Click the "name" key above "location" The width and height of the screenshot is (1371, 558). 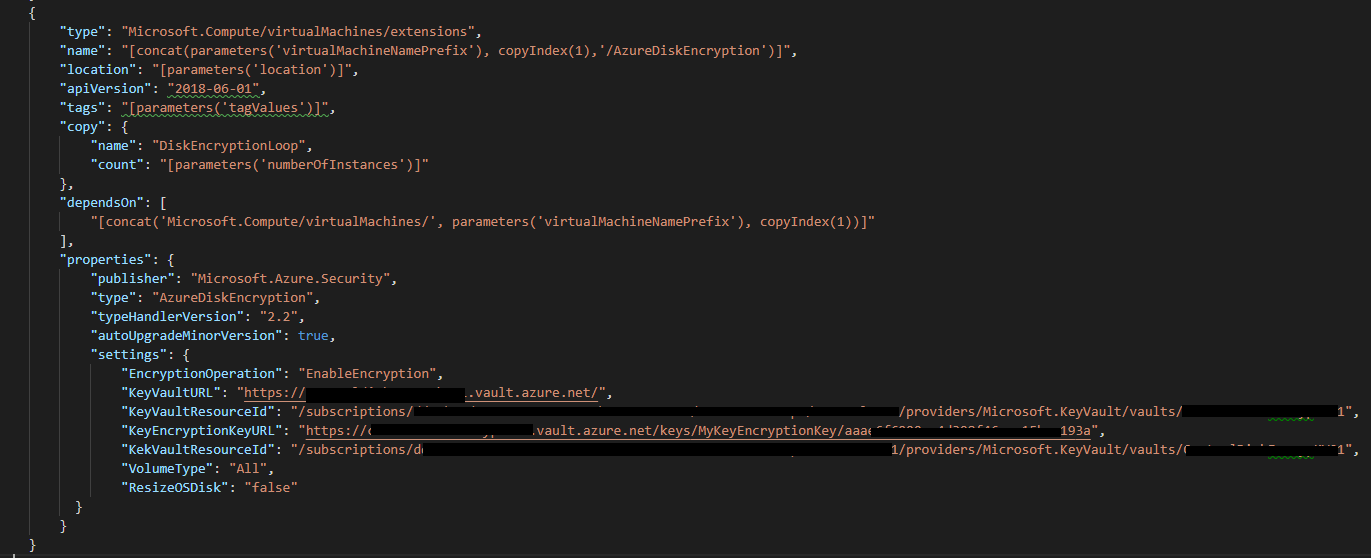point(82,51)
